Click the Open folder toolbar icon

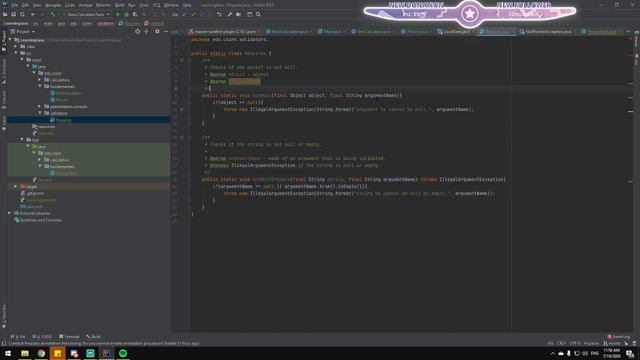click(5, 14)
